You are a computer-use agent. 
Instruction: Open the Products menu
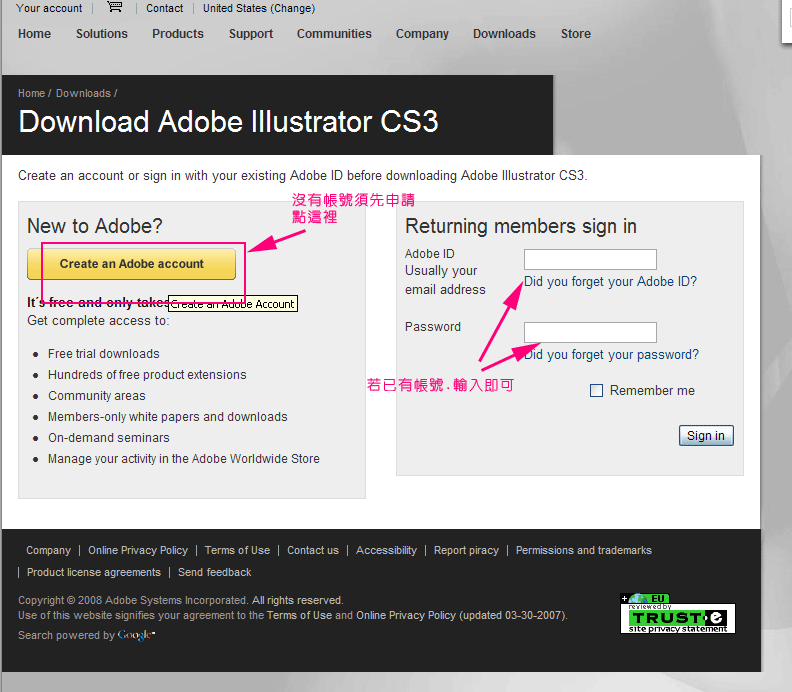tap(178, 34)
